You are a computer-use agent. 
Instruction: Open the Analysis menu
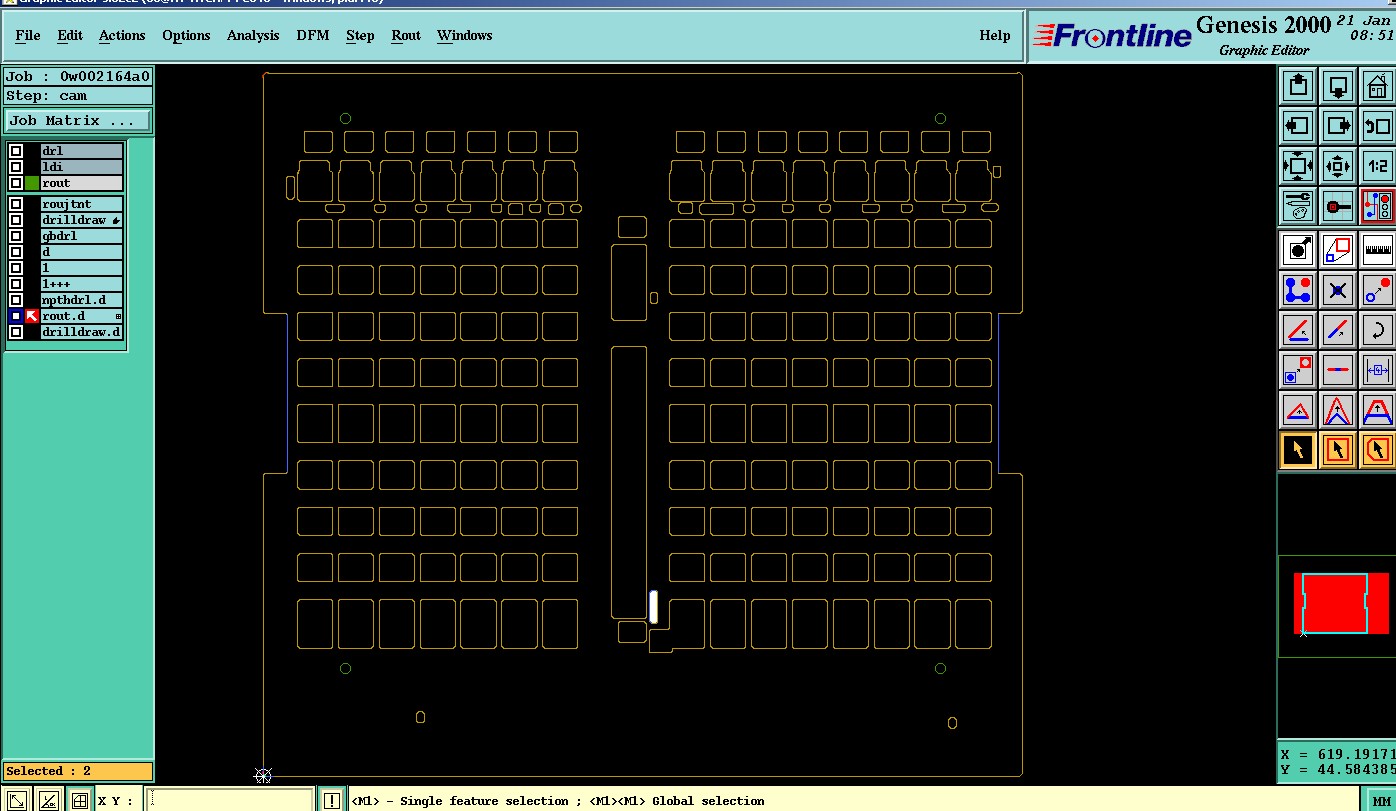tap(253, 35)
